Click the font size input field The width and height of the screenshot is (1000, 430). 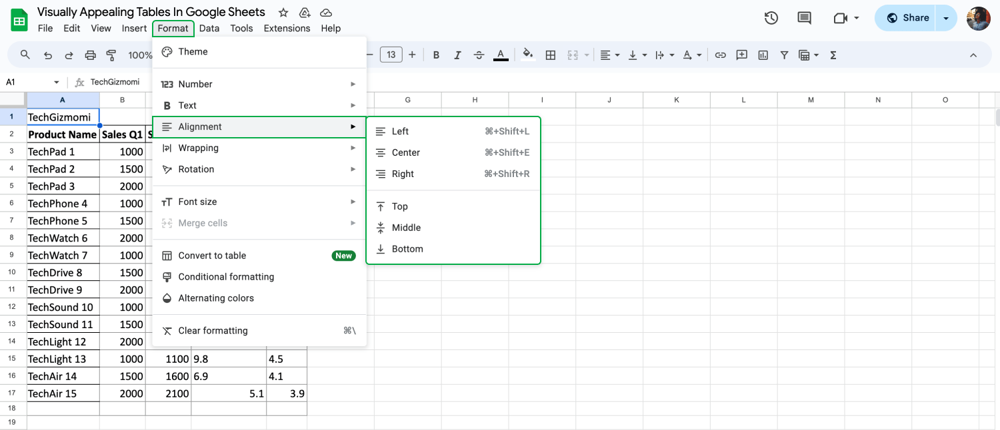(x=391, y=55)
